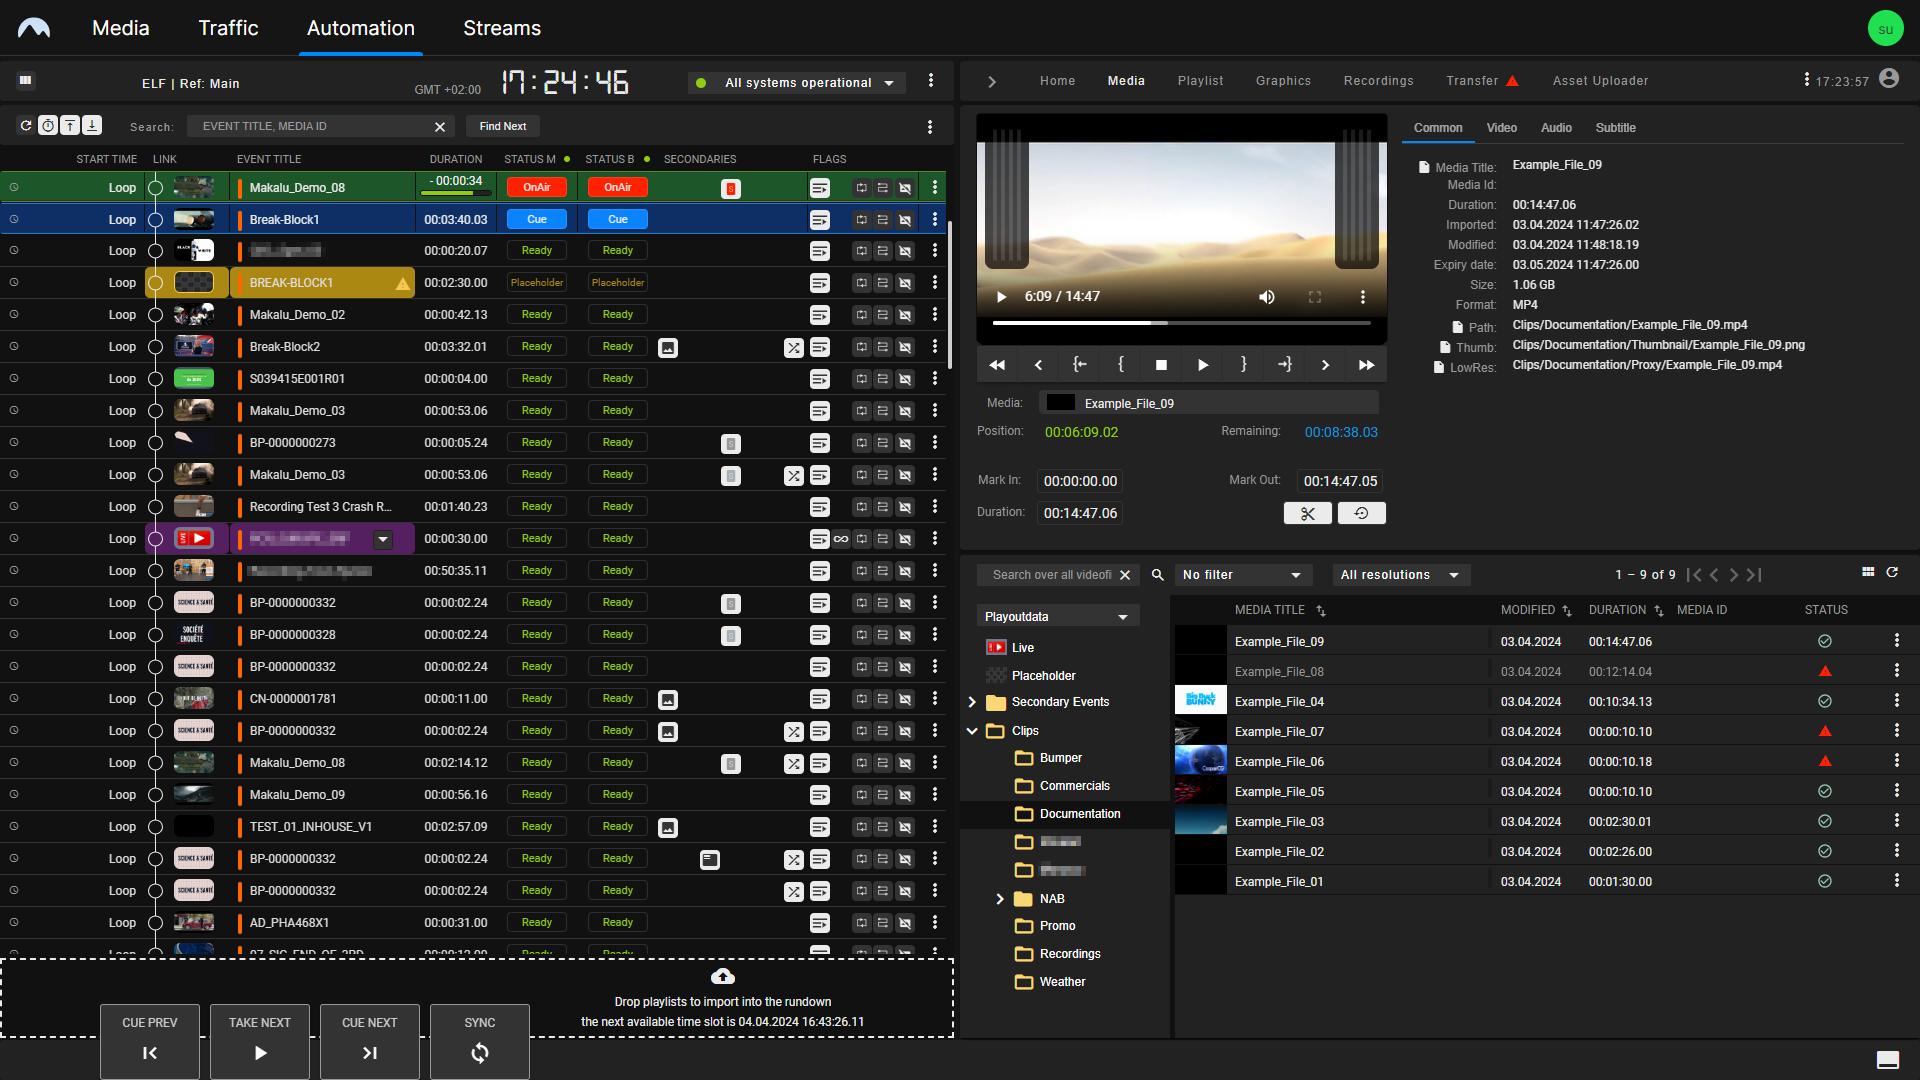Click the go-to-mark-out transport button
Viewport: 1920px width, 1080px height.
(x=1285, y=365)
